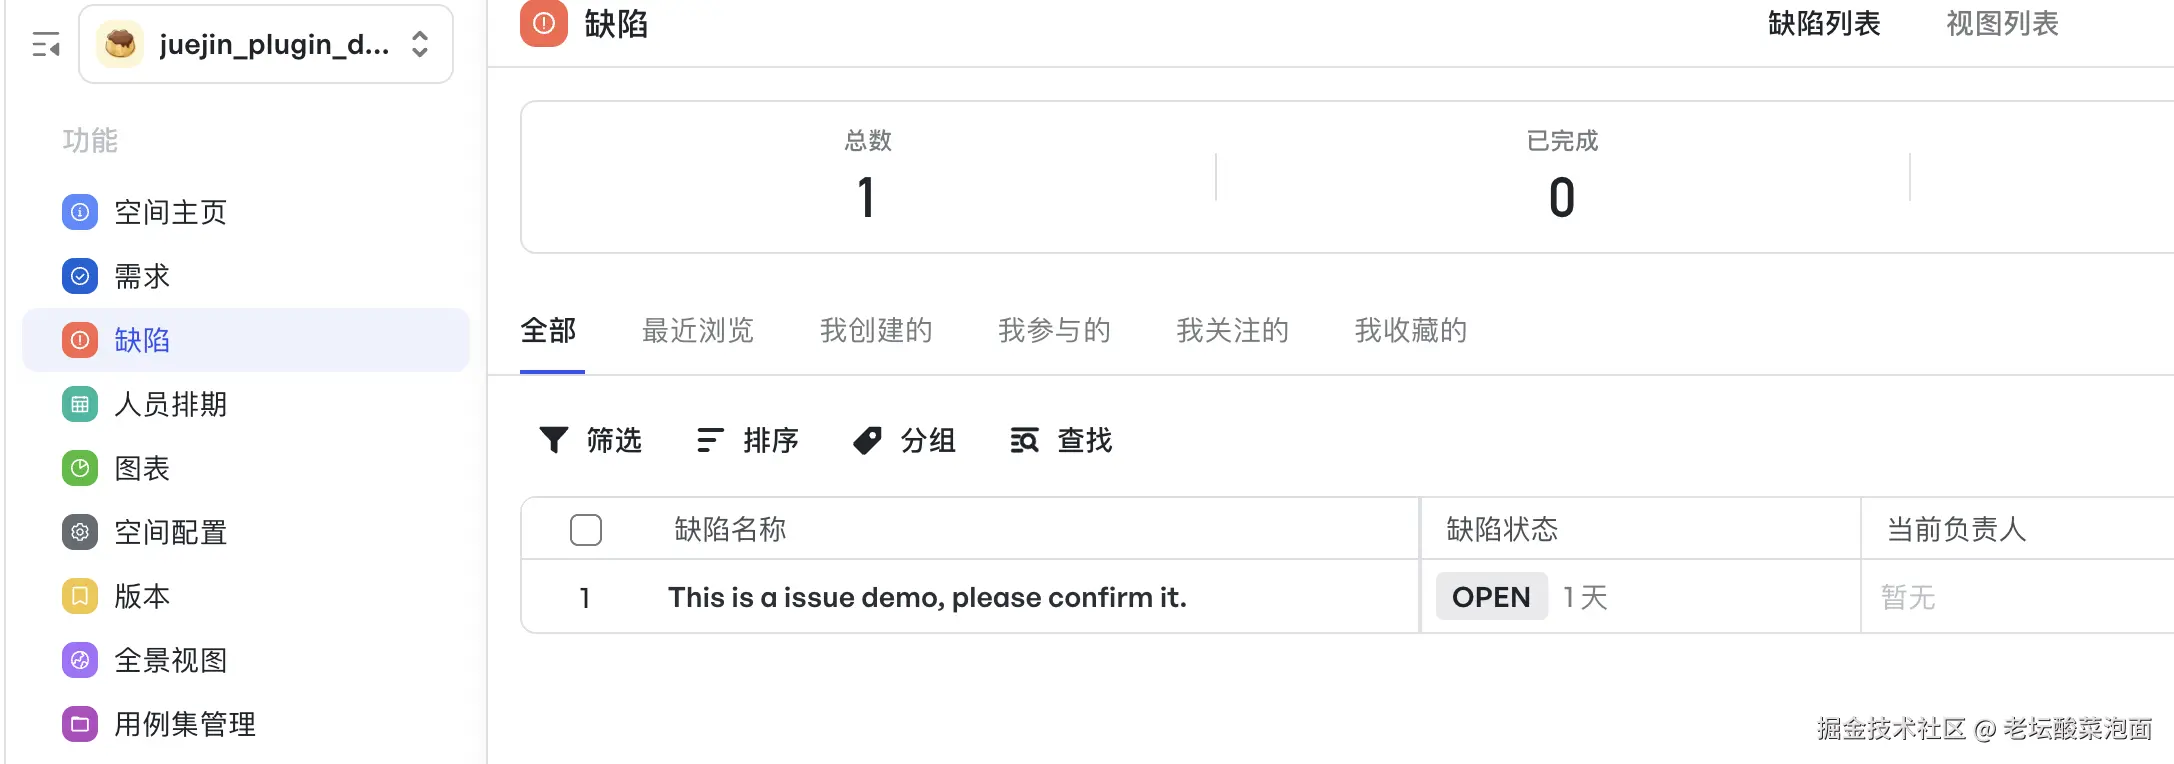The width and height of the screenshot is (2174, 764).
Task: Open 空间配置 gear settings icon
Action: 80,532
